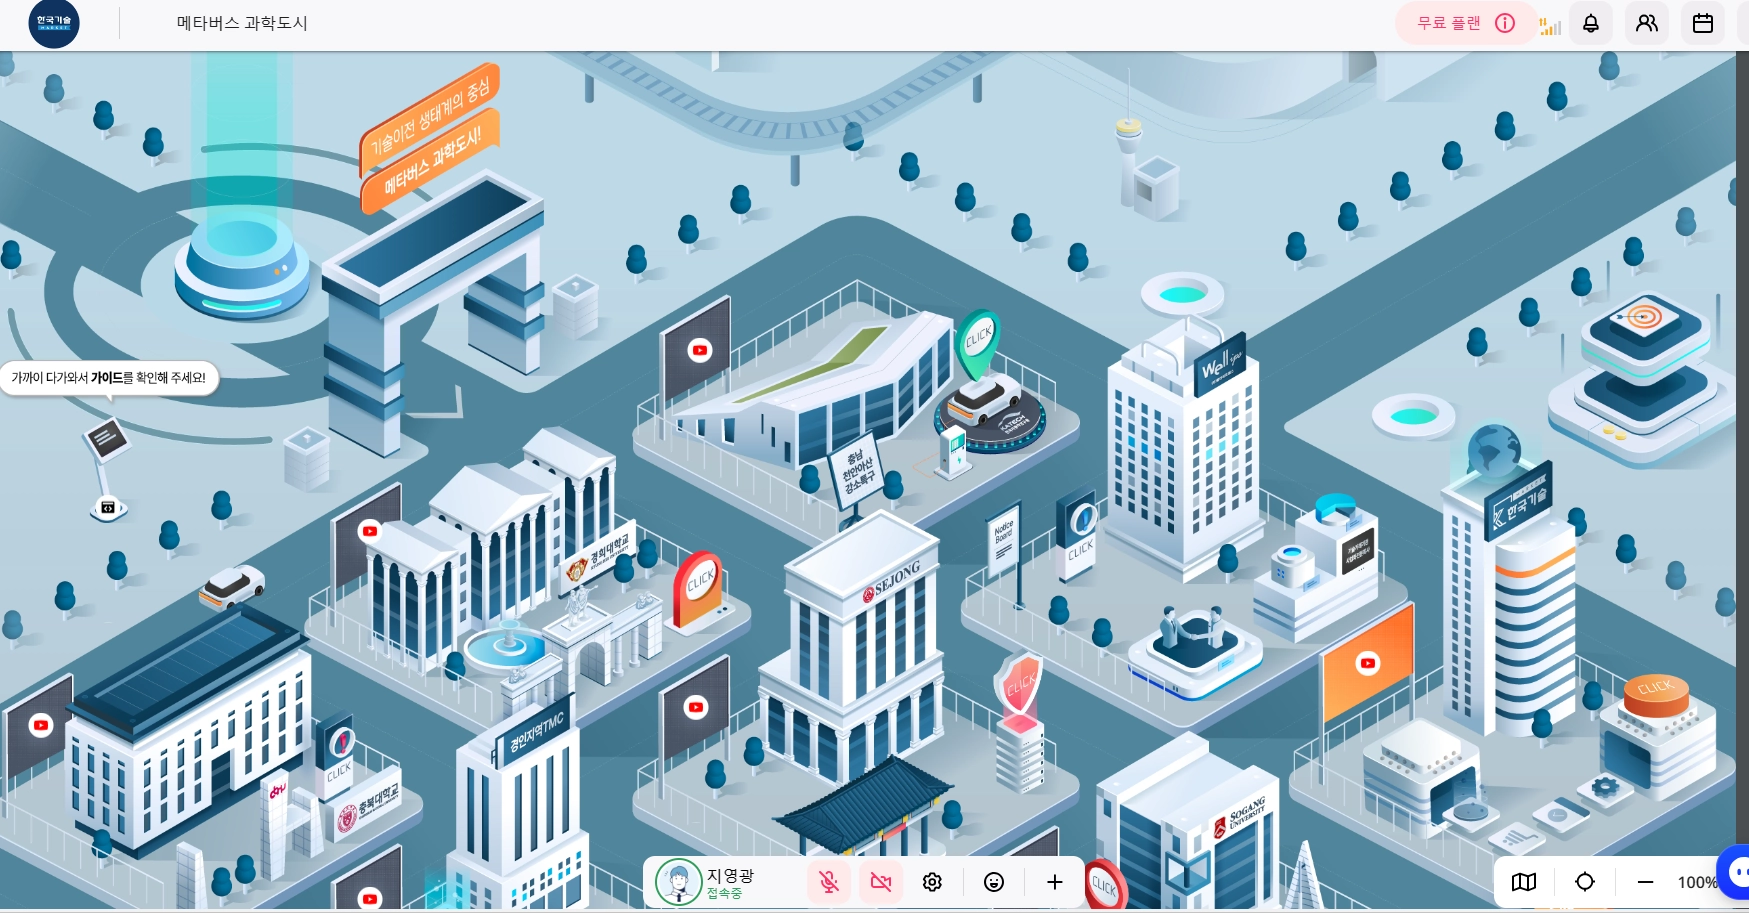This screenshot has height=913, width=1749.
Task: Open the calendar icon in the header
Action: pyautogui.click(x=1703, y=23)
